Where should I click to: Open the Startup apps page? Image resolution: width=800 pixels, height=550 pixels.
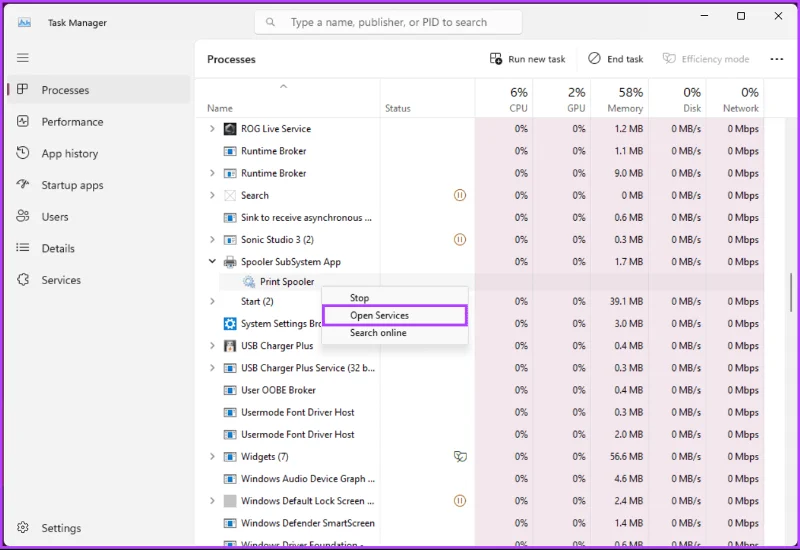tap(98, 185)
